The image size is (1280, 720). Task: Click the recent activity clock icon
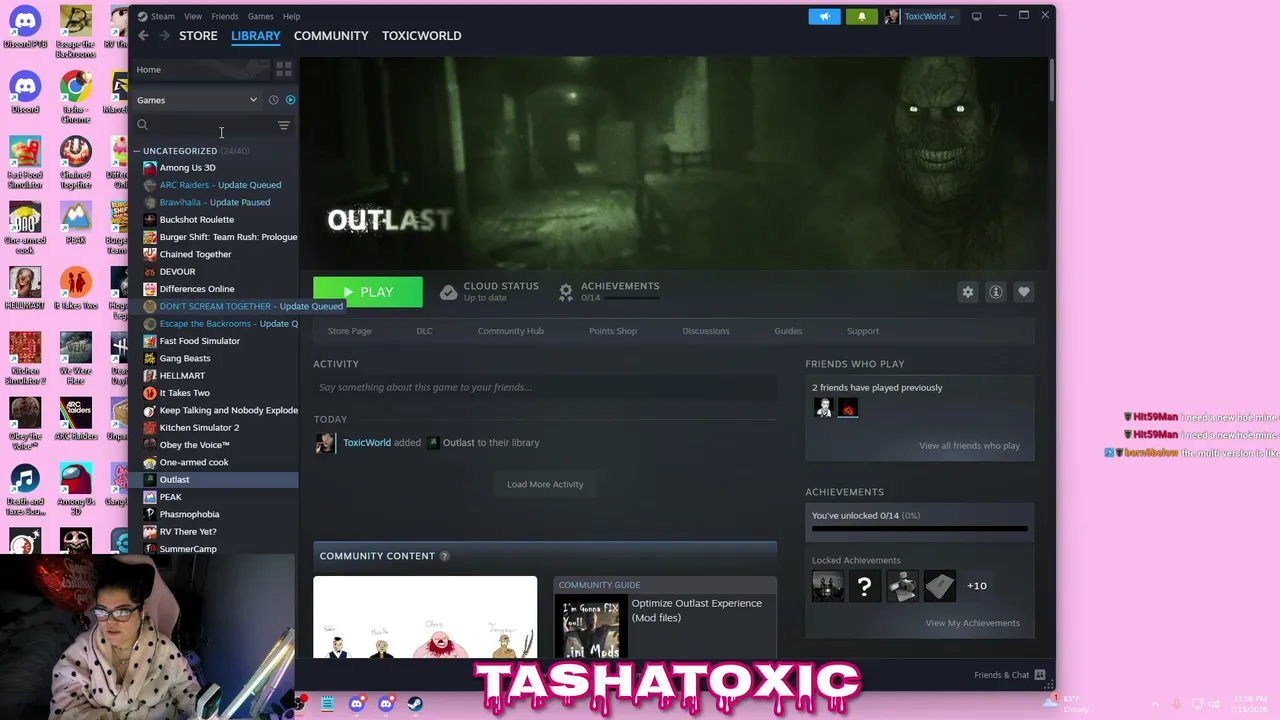point(273,100)
